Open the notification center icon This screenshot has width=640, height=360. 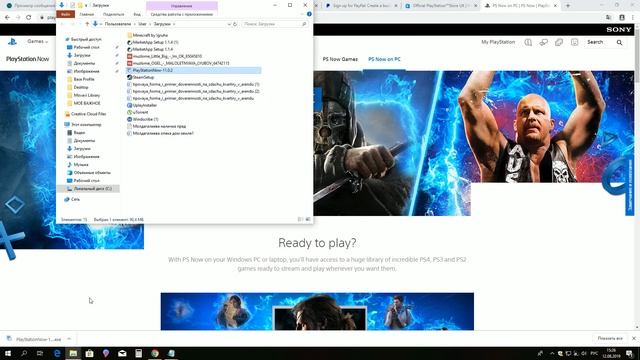[630, 353]
